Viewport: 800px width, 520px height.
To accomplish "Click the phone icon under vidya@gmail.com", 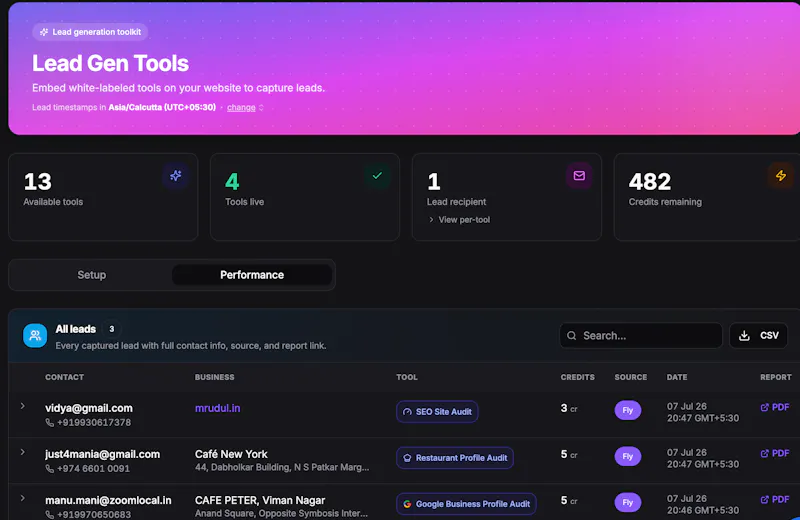I will click(x=49, y=423).
